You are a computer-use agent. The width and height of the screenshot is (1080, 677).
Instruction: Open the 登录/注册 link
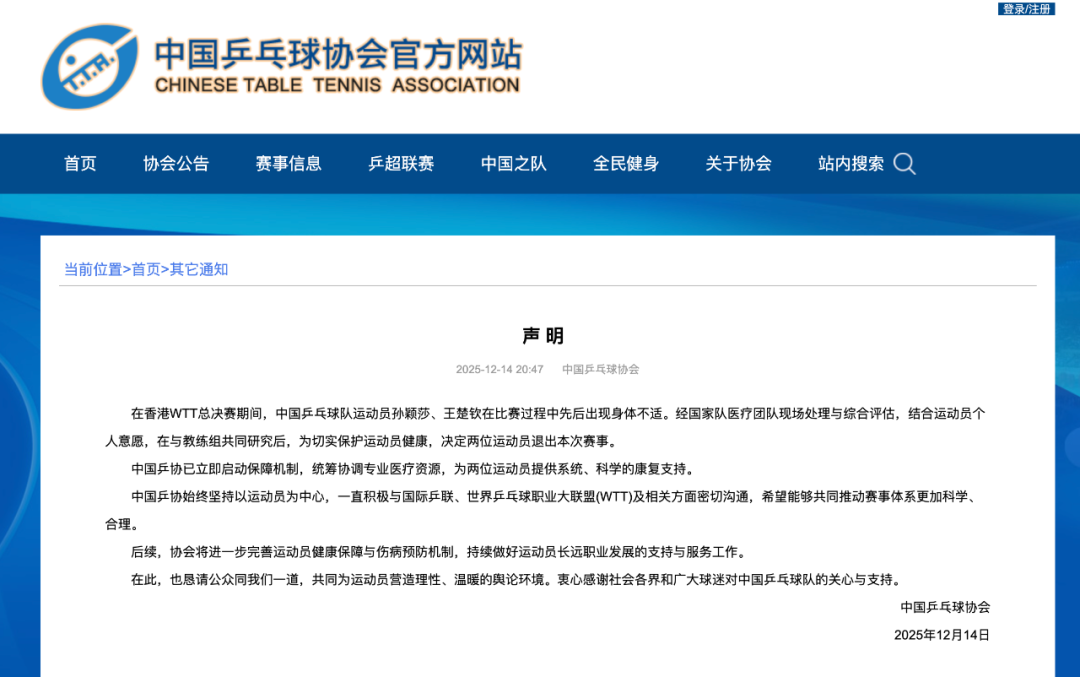click(1026, 9)
